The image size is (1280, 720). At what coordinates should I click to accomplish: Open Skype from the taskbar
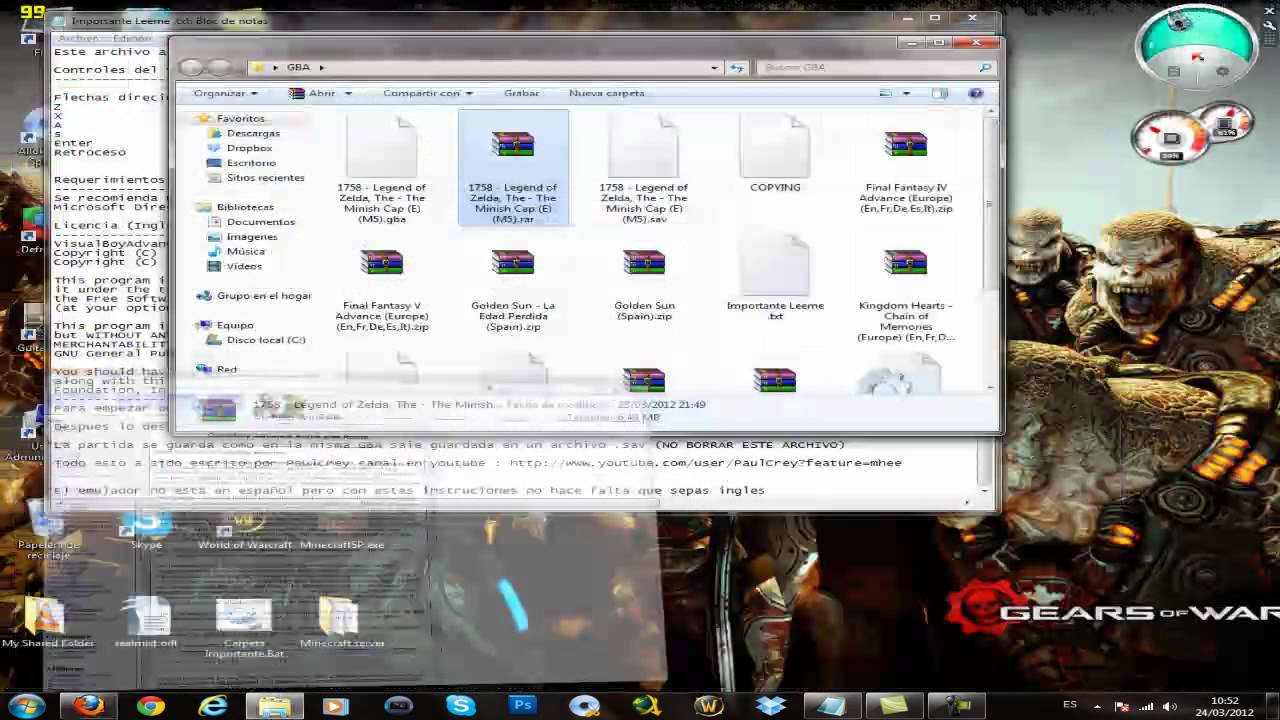pyautogui.click(x=461, y=706)
